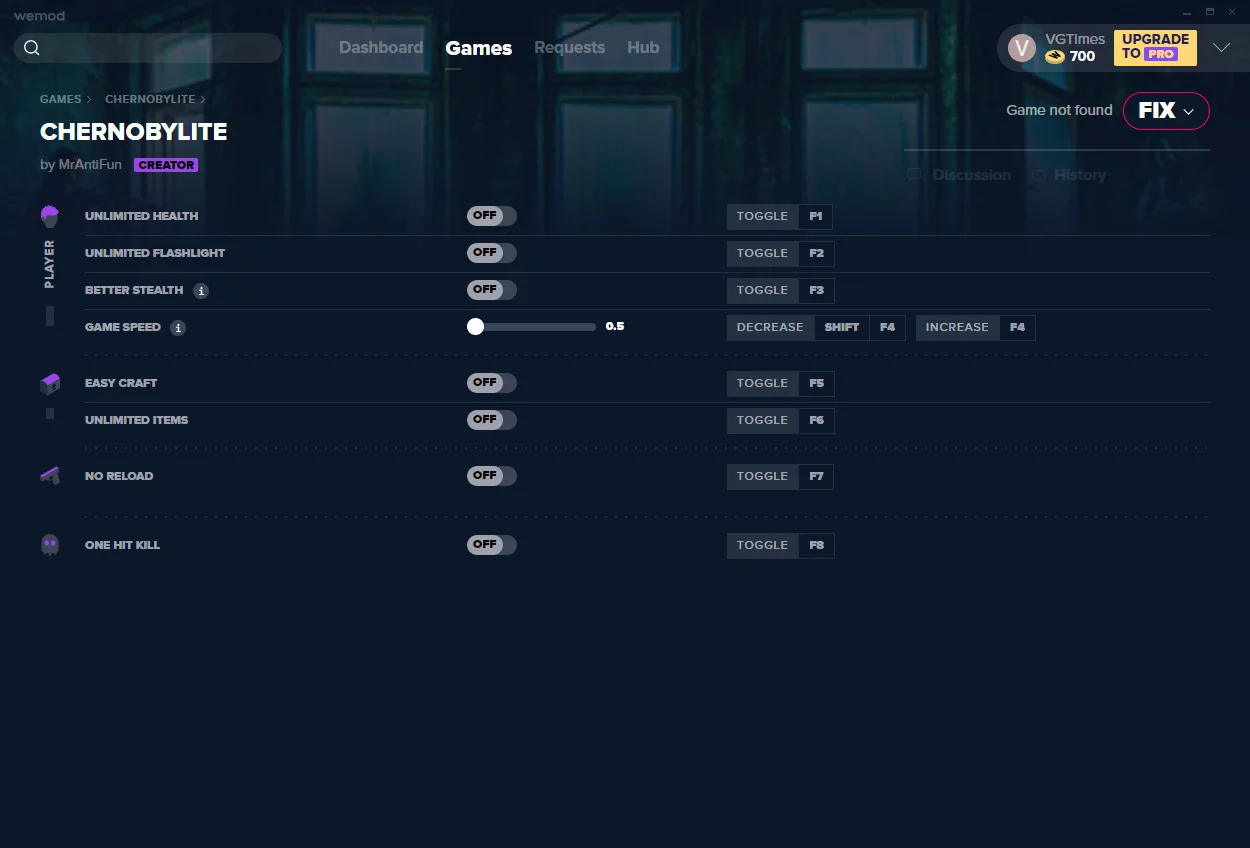Go to GAMES breadcrumb link
Viewport: 1250px width, 848px height.
point(61,100)
